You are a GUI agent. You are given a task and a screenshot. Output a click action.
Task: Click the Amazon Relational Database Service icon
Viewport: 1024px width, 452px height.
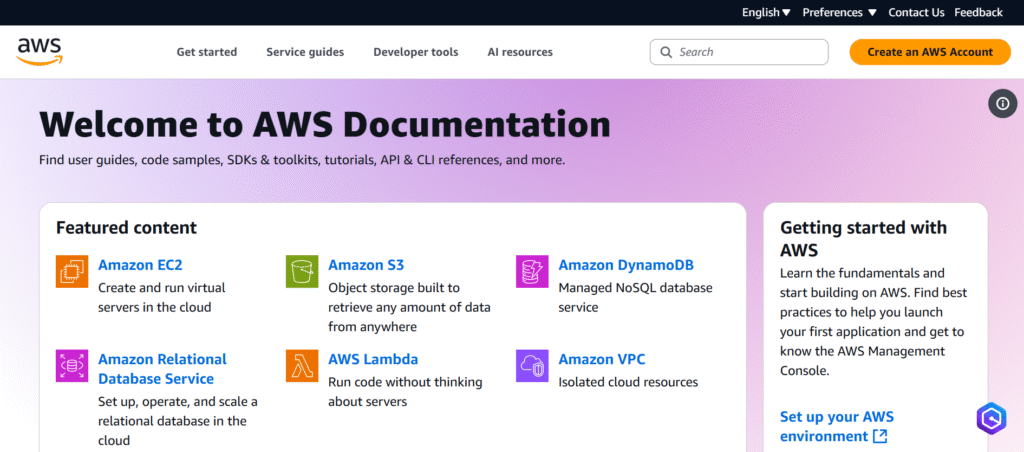72,366
